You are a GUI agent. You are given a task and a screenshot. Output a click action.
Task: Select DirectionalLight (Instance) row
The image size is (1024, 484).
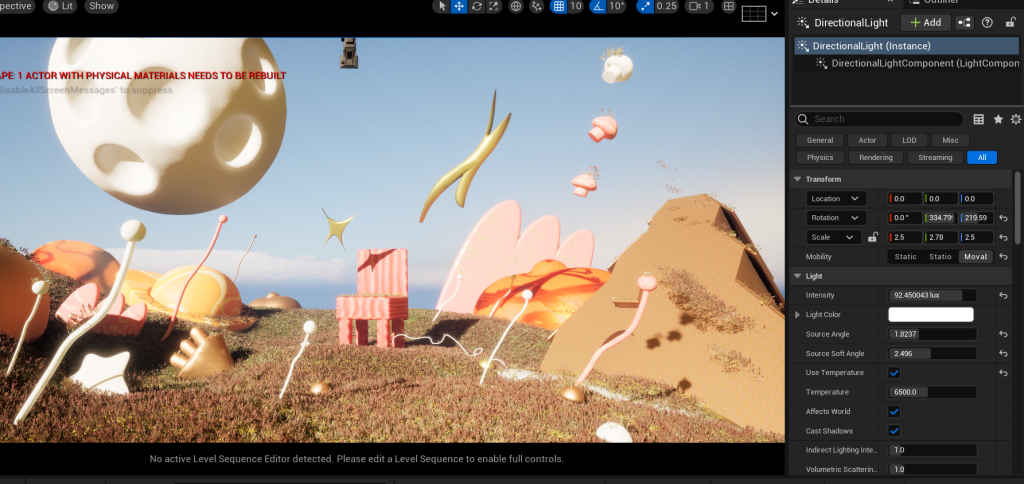[908, 46]
